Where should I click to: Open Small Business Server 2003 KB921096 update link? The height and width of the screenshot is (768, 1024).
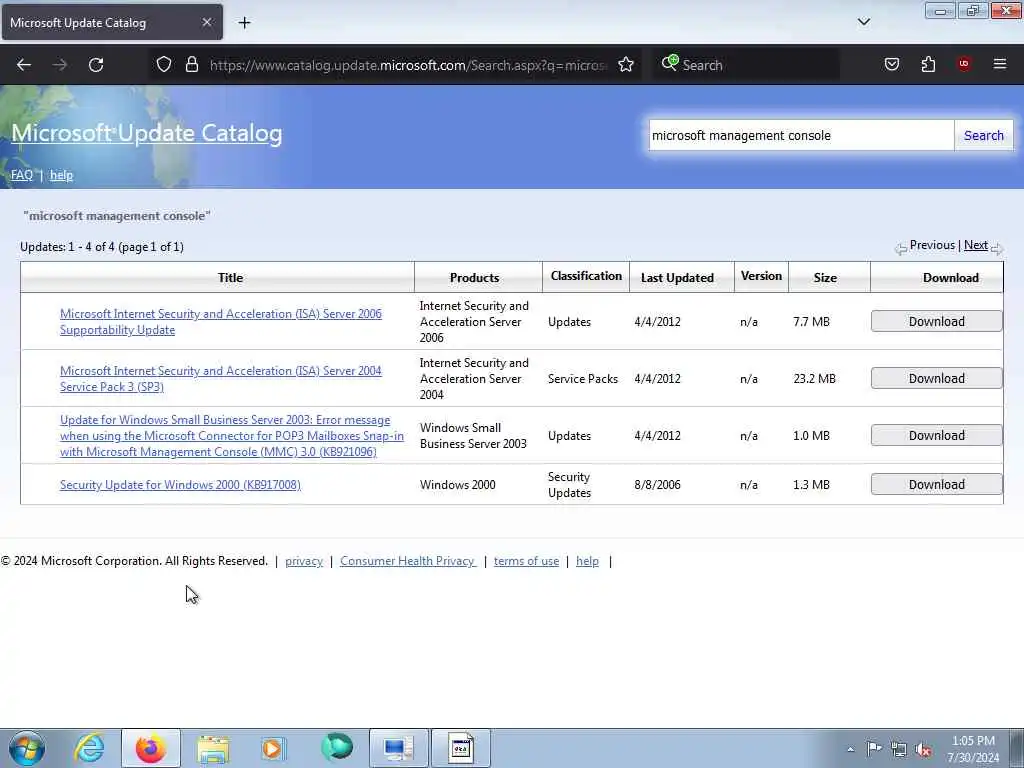pyautogui.click(x=232, y=436)
